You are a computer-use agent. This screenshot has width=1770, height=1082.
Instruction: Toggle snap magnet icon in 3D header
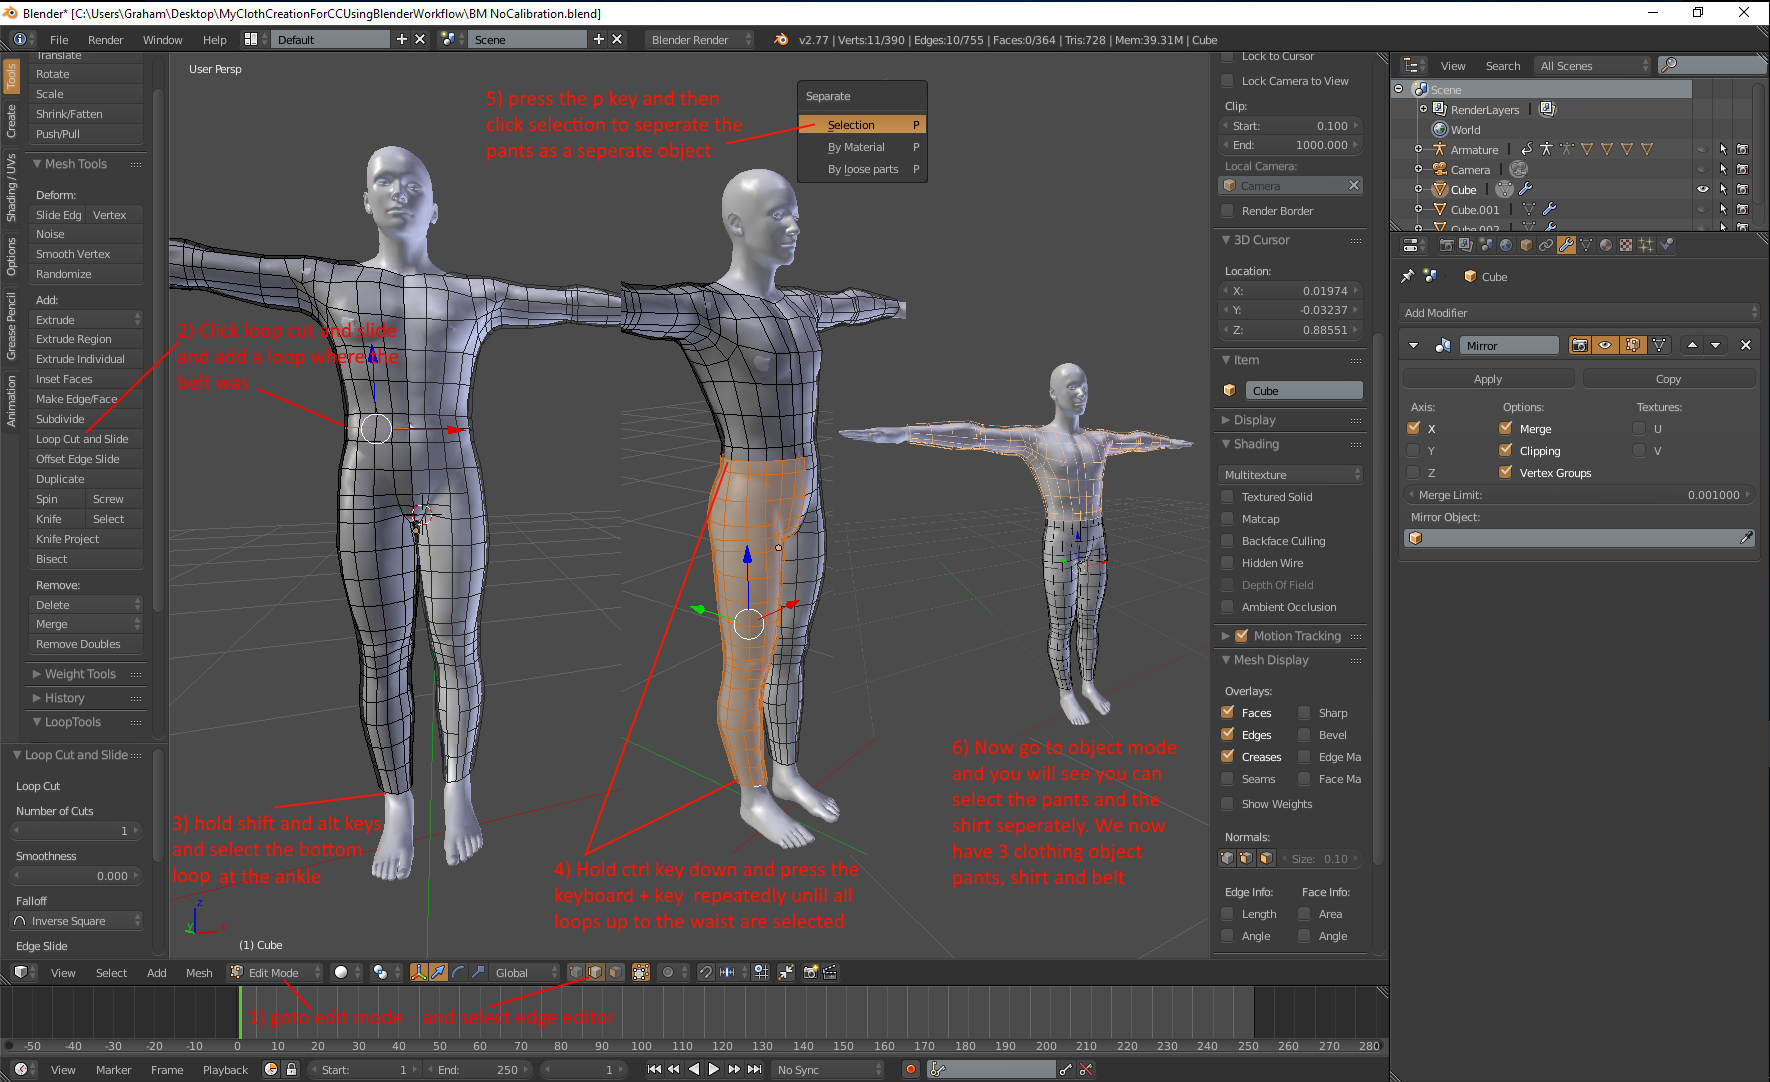(705, 972)
